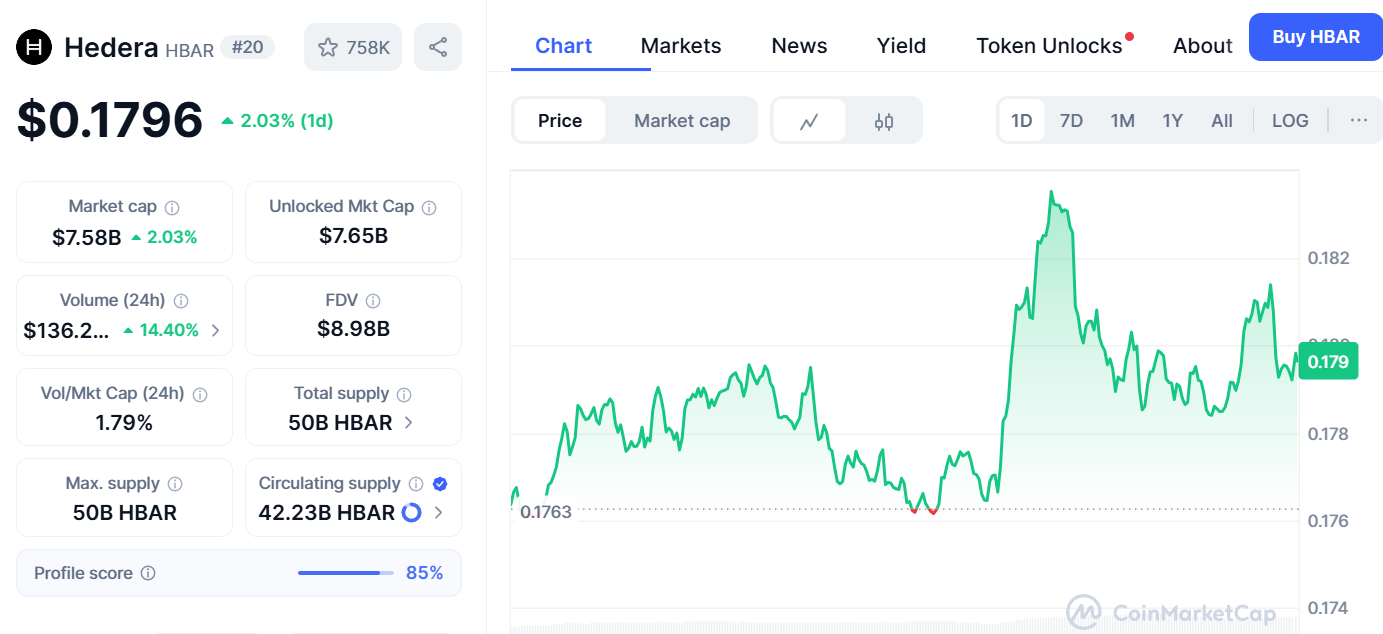The height and width of the screenshot is (634, 1383).
Task: Click the 1.79% Vol/Mkt Cap value
Action: point(124,423)
